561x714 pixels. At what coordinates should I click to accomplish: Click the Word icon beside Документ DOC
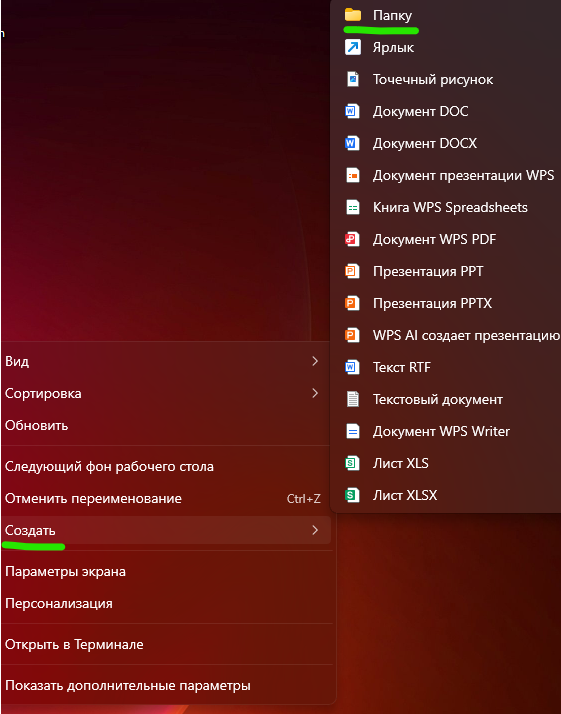click(x=352, y=111)
